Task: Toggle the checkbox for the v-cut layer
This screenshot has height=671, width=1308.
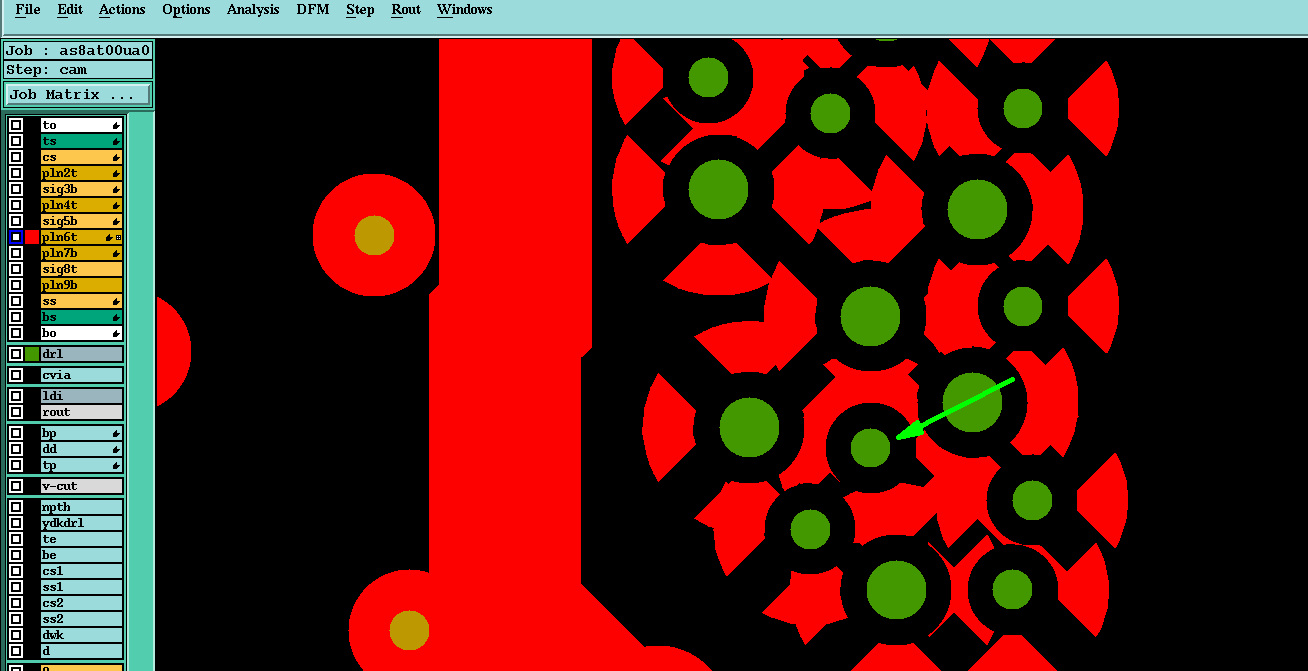Action: click(x=16, y=486)
